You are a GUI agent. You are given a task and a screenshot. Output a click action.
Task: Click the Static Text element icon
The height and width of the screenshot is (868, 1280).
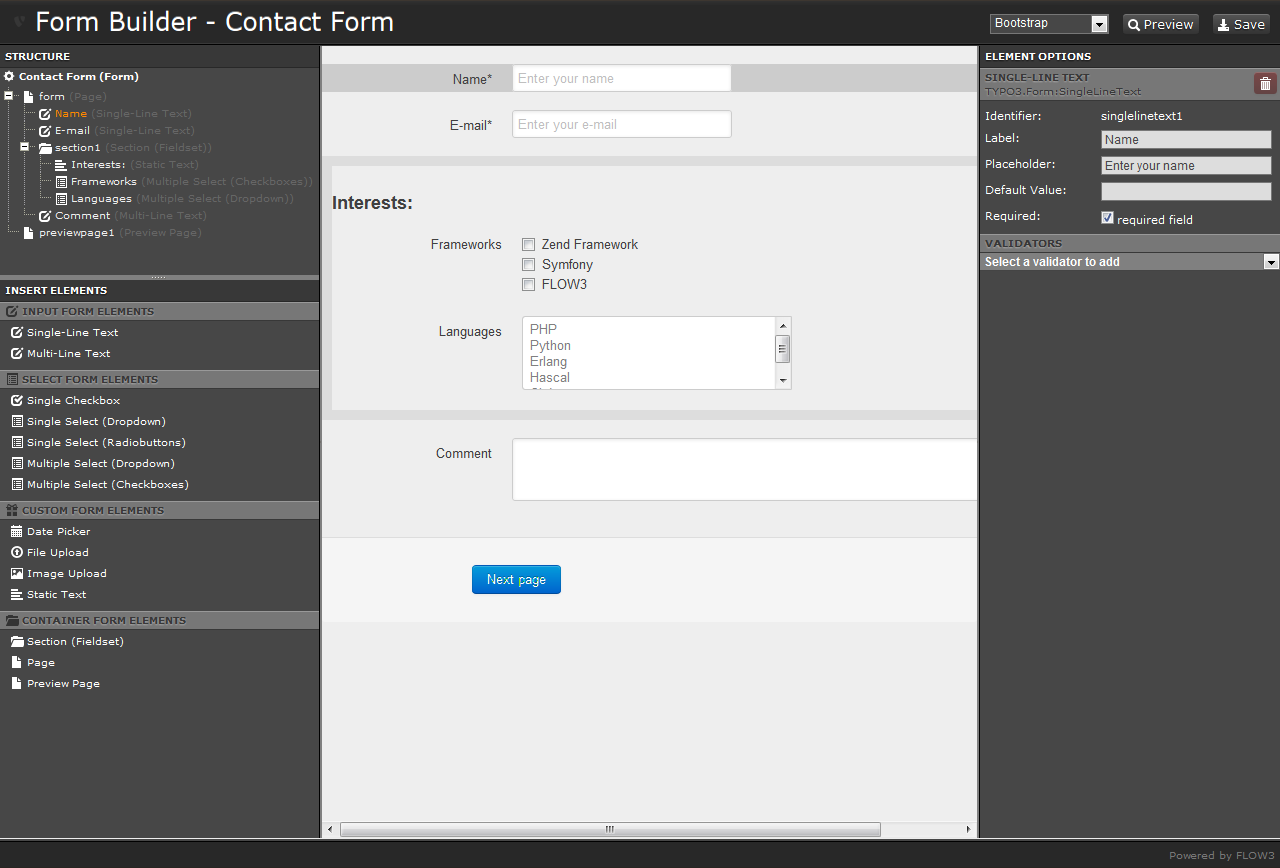click(17, 595)
